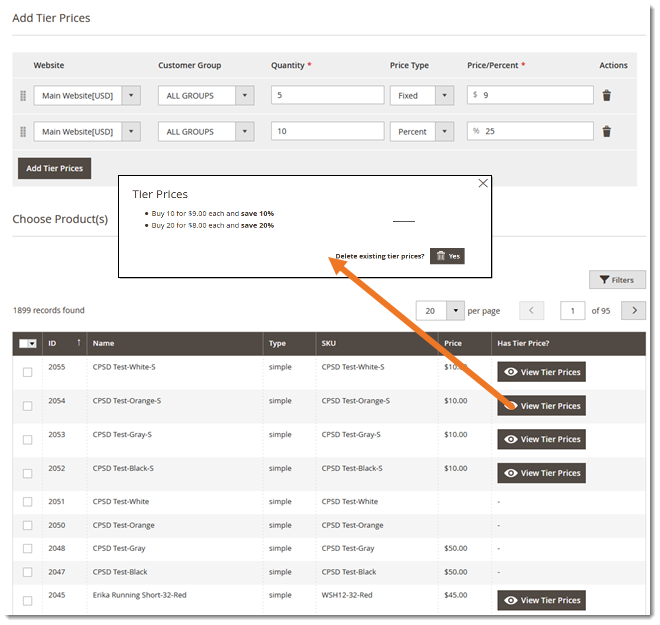This screenshot has height=625, width=660.
Task: Delete the second tier price row trash icon
Action: pos(606,131)
